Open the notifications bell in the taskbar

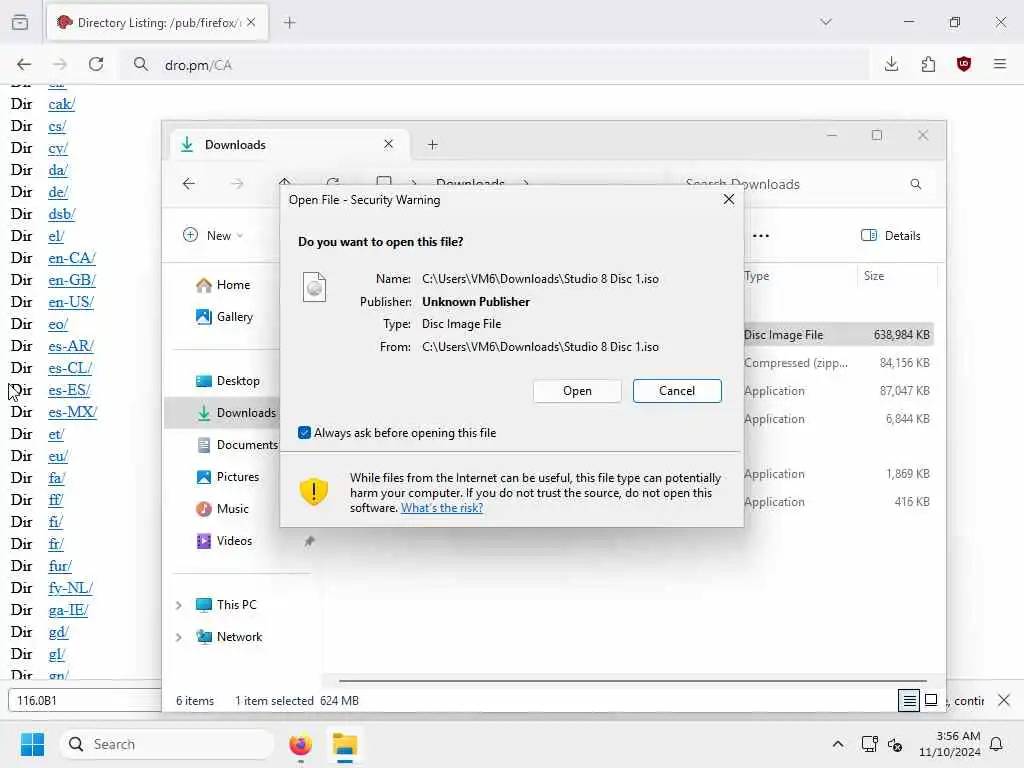click(x=996, y=744)
